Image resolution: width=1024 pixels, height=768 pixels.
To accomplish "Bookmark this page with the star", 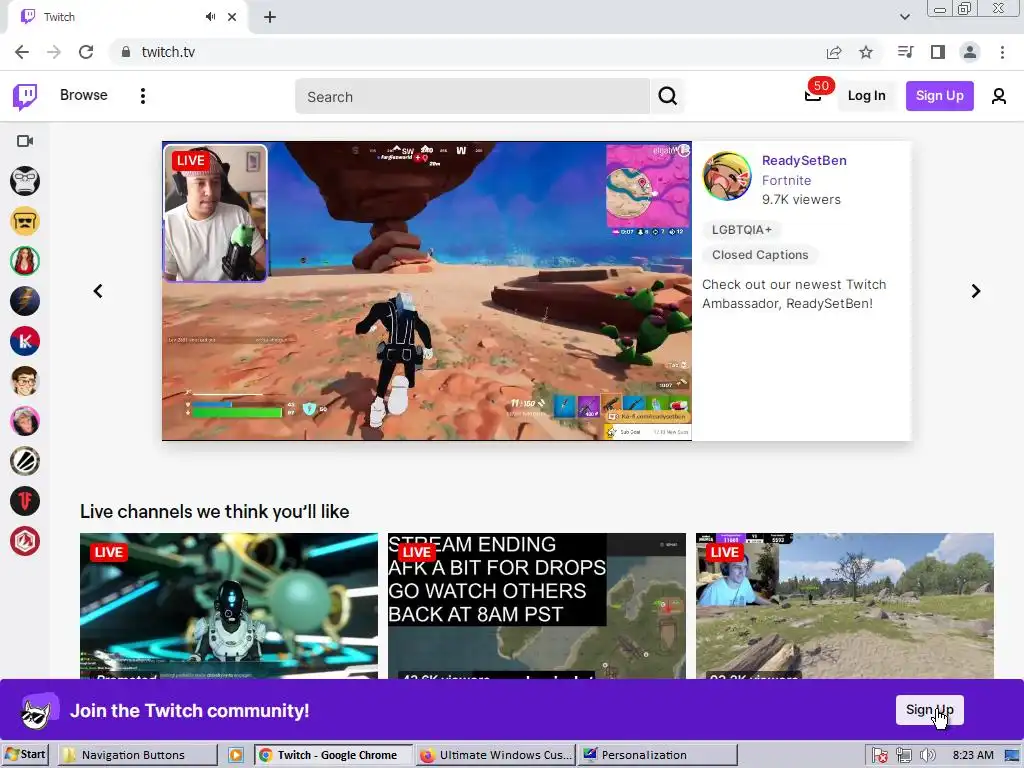I will click(x=866, y=52).
